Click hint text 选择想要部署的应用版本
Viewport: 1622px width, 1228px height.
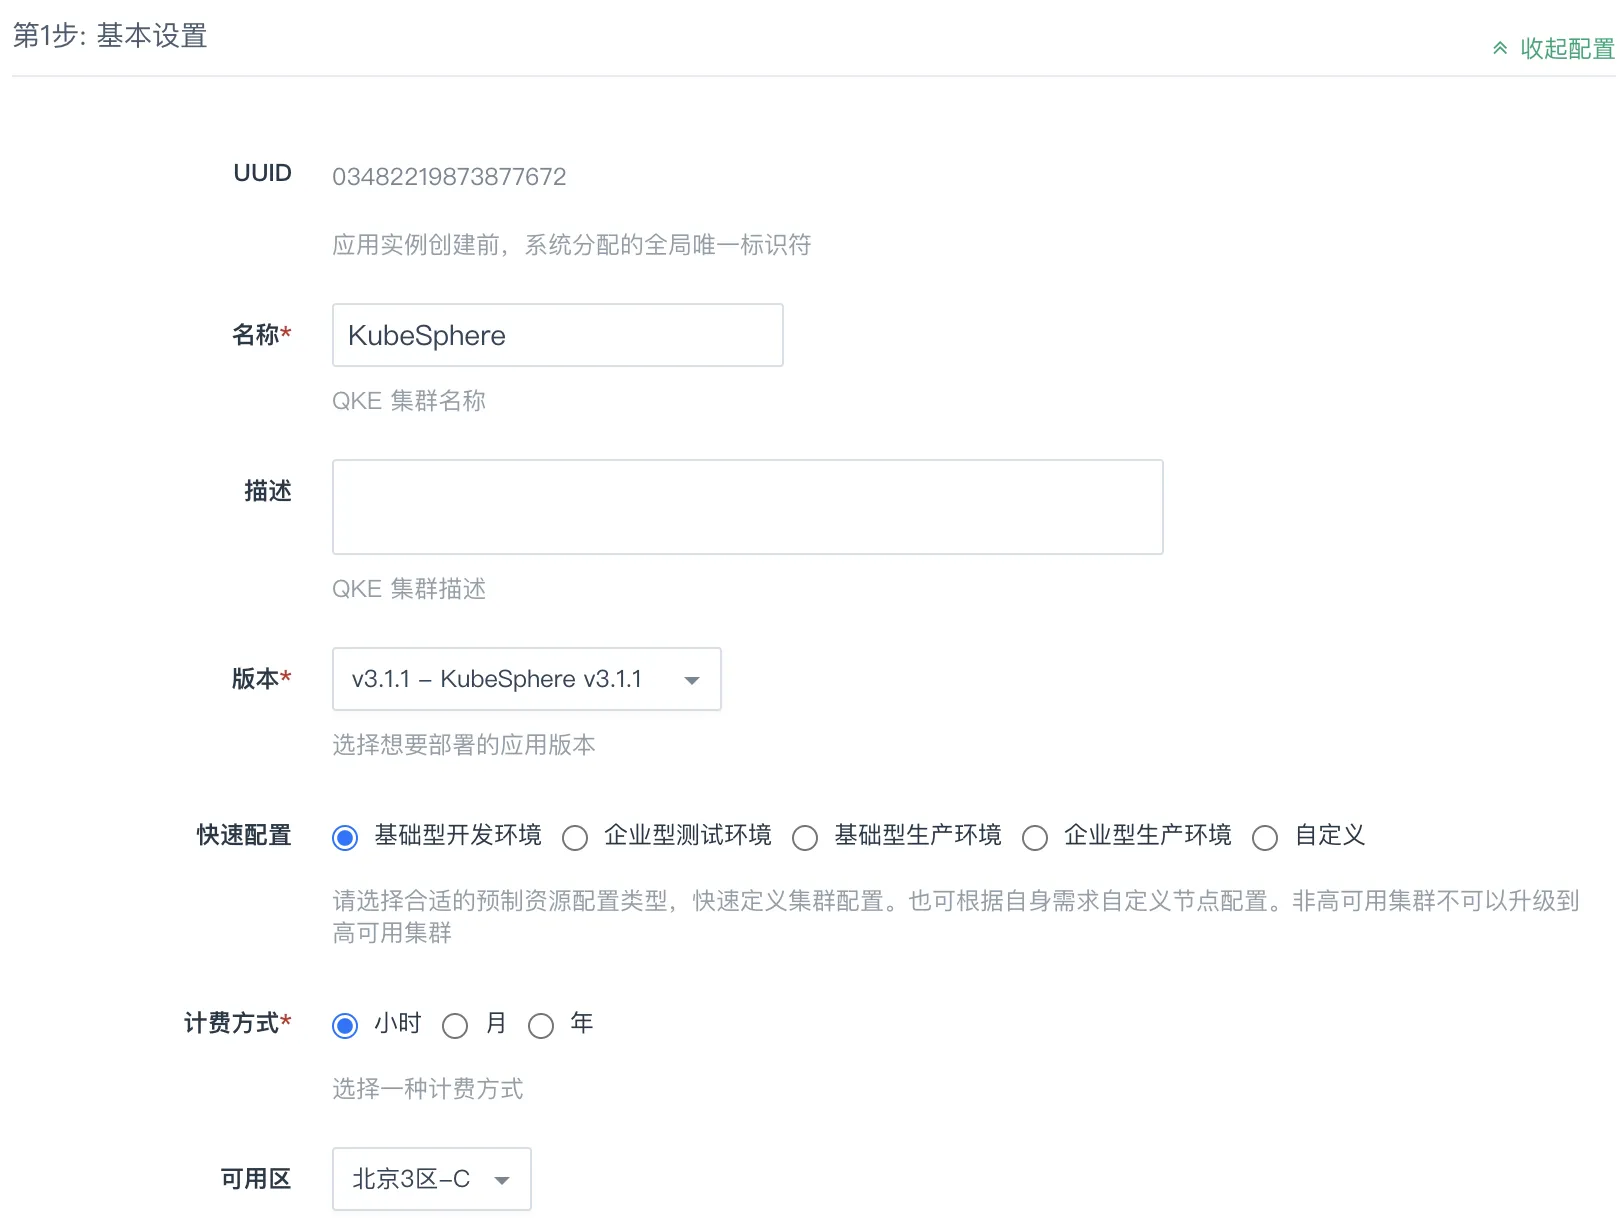[464, 745]
